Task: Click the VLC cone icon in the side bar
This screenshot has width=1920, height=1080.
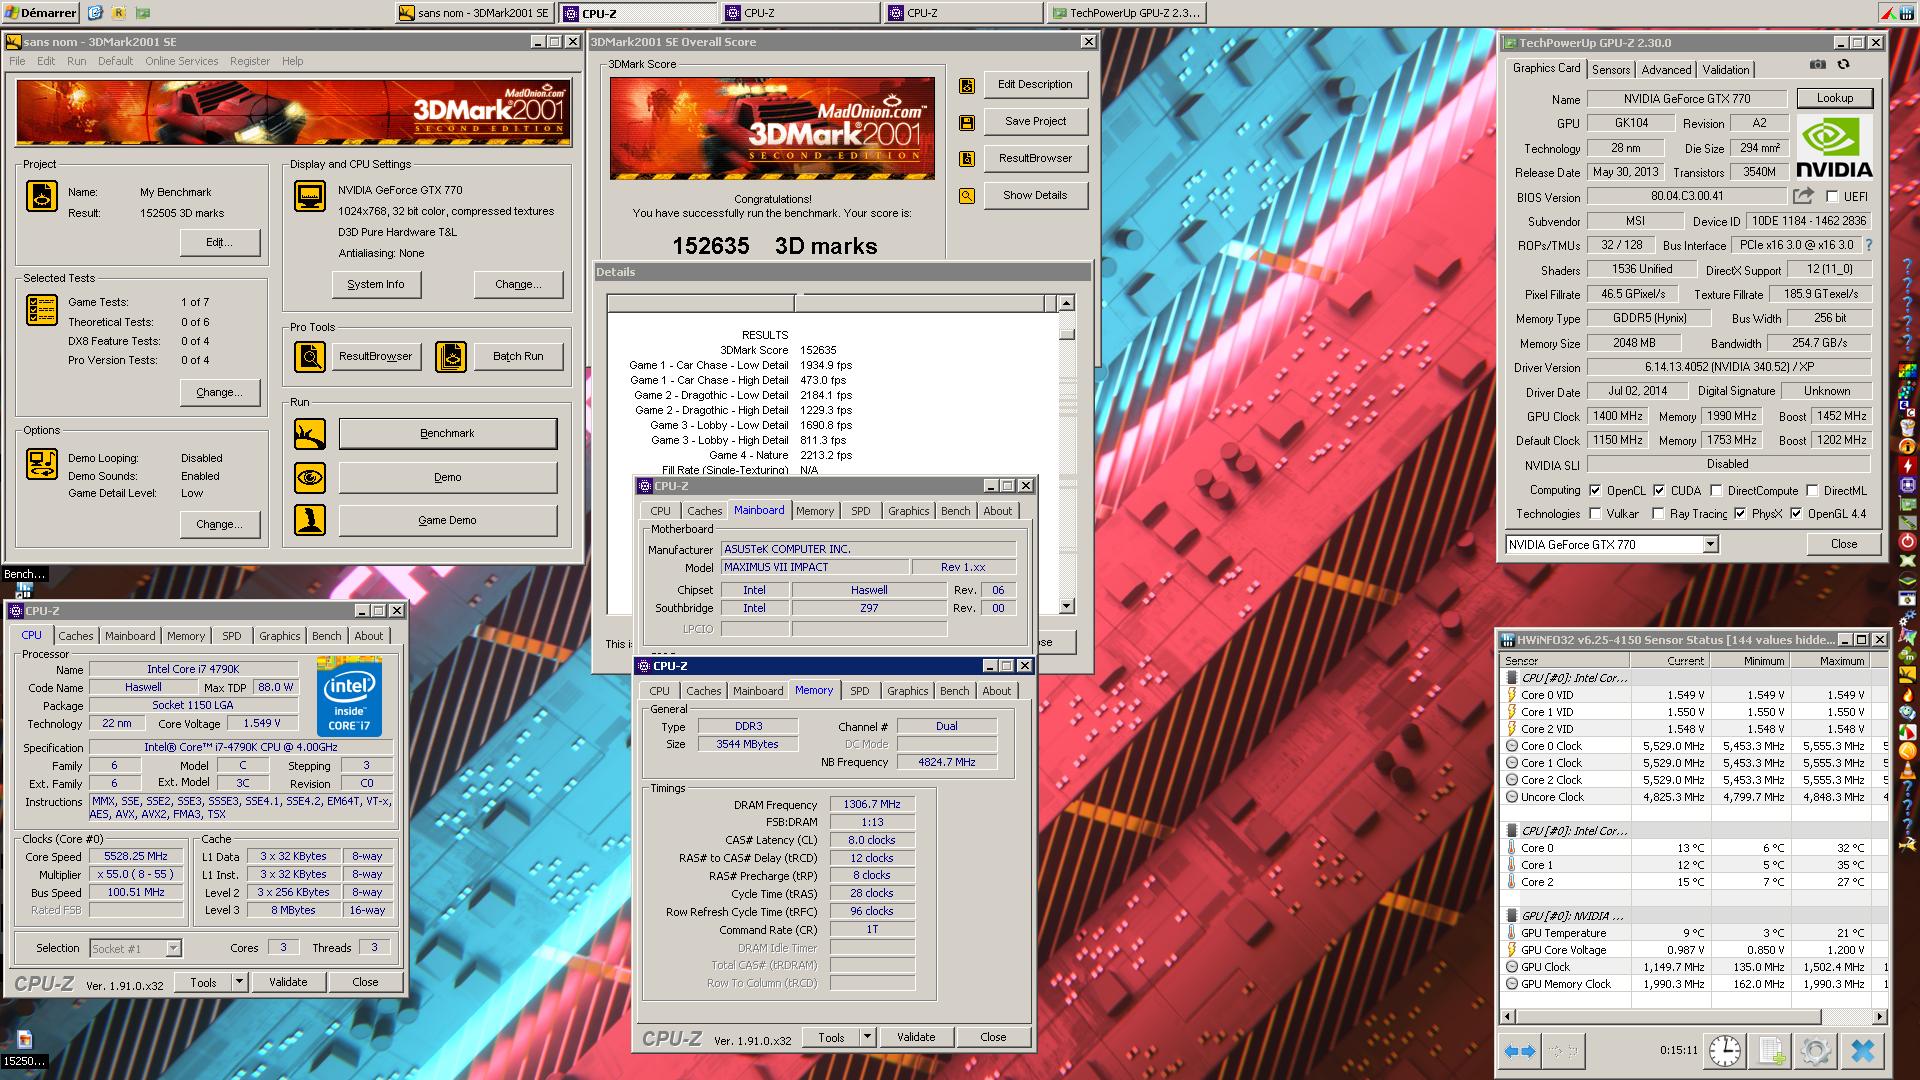Action: (1908, 770)
